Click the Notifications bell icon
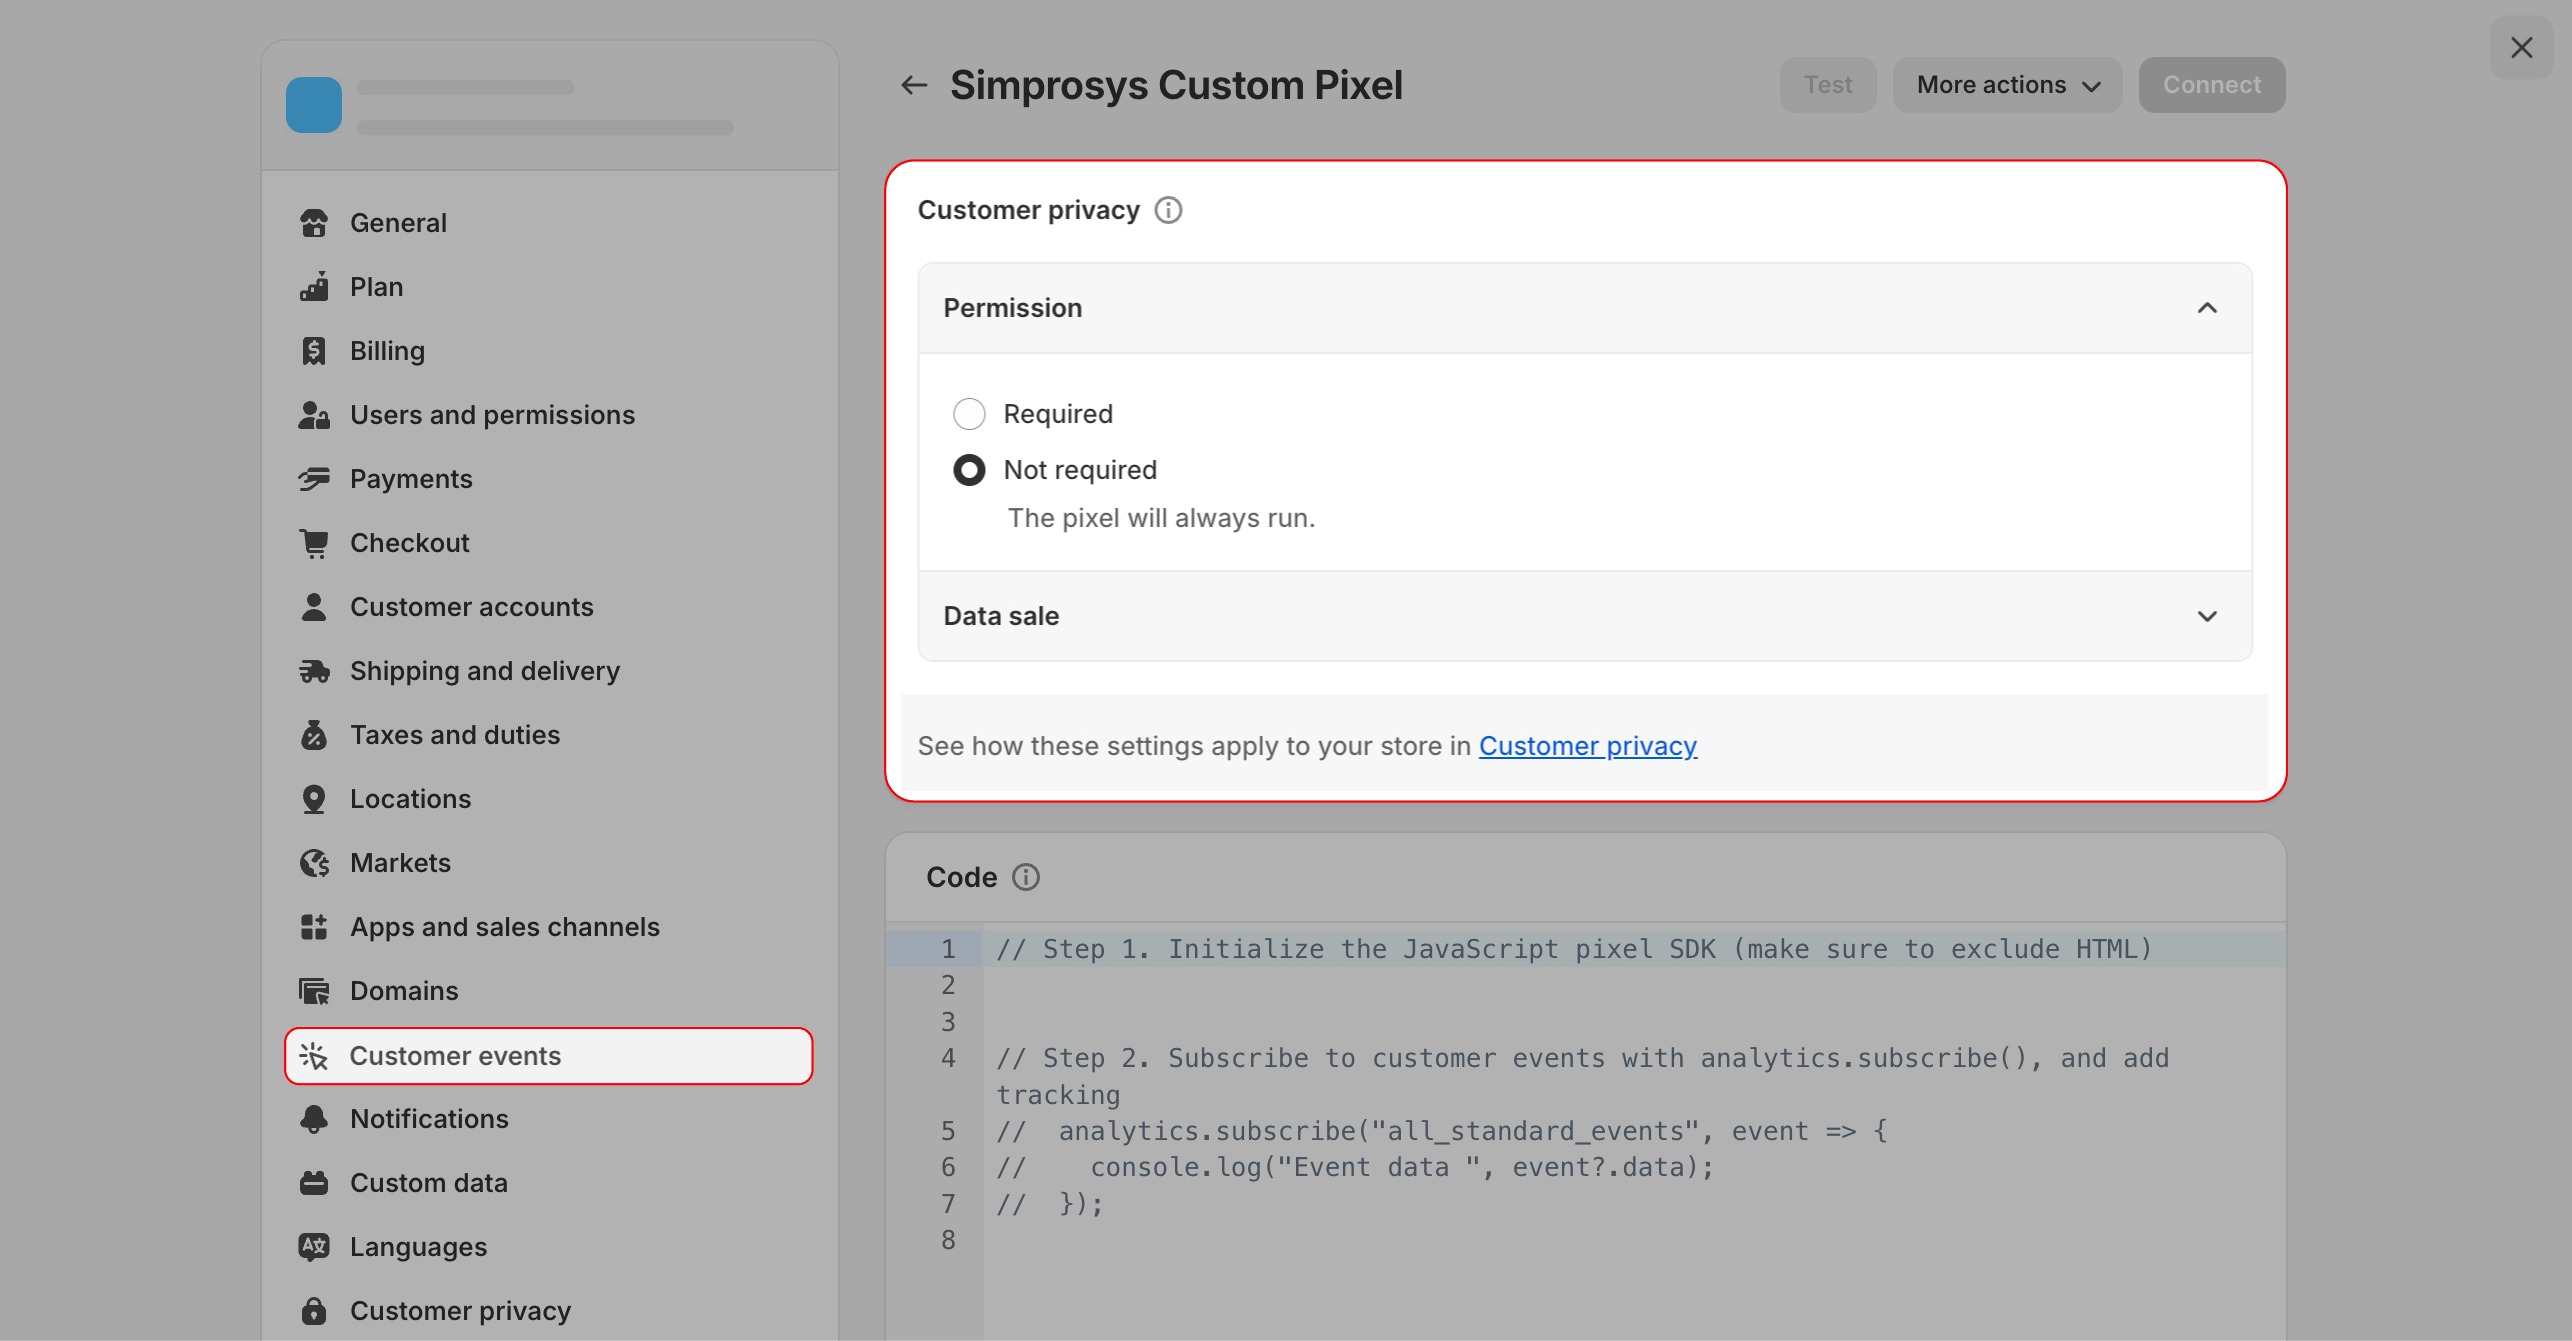Image resolution: width=2572 pixels, height=1341 pixels. [x=314, y=1119]
